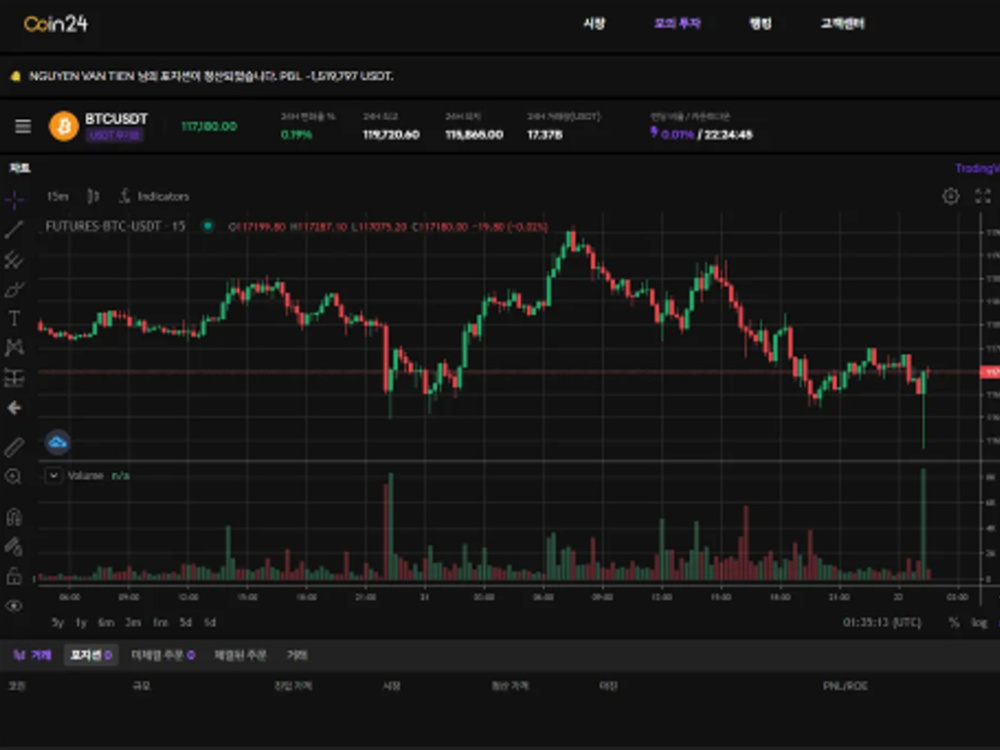Select the brush drawing tool
This screenshot has height=750, width=1000.
pos(14,290)
